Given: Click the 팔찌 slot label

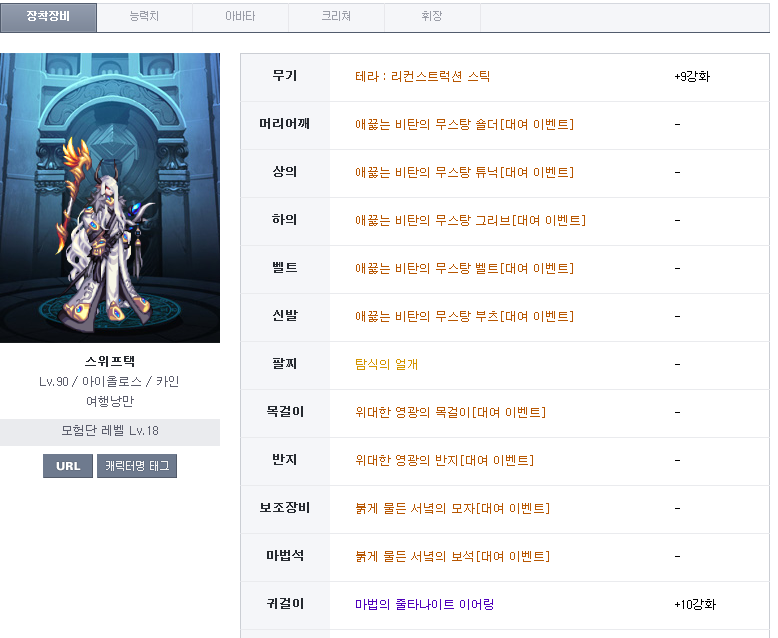Looking at the screenshot, I should click(x=285, y=364).
